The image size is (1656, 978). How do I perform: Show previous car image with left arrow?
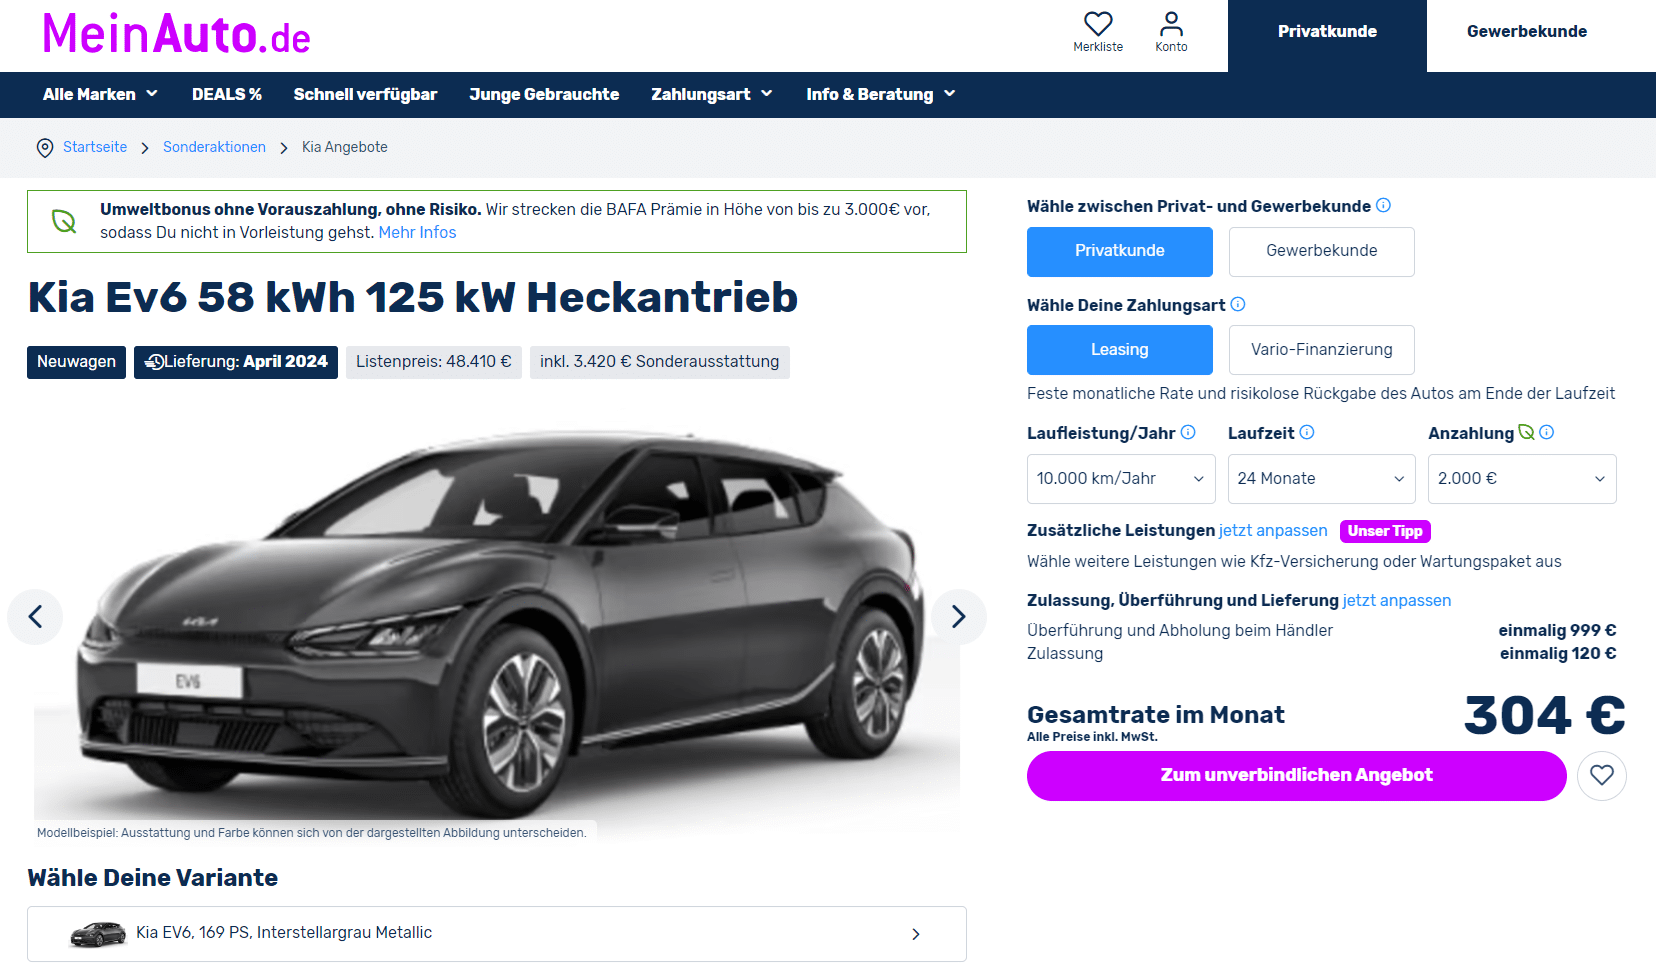pos(35,617)
